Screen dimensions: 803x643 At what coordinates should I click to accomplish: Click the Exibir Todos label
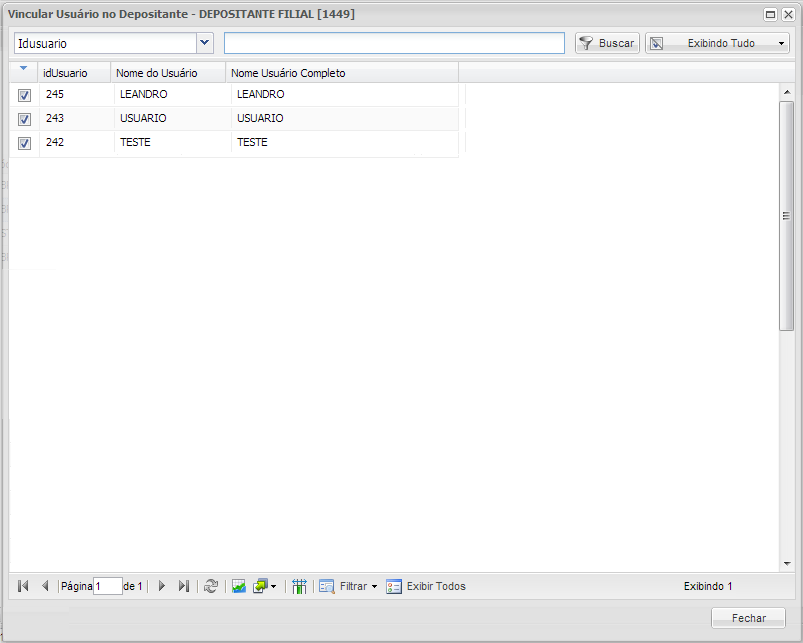click(436, 586)
